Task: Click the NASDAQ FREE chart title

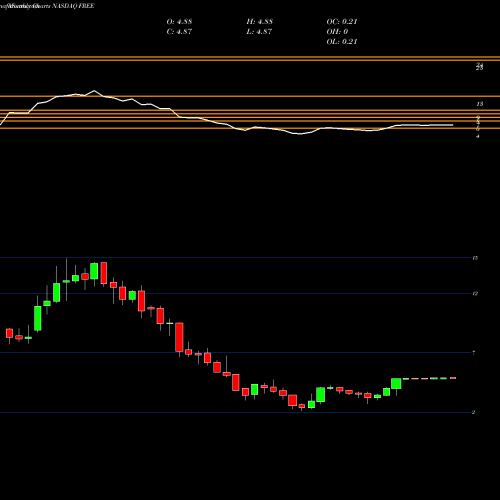Action: pos(73,6)
